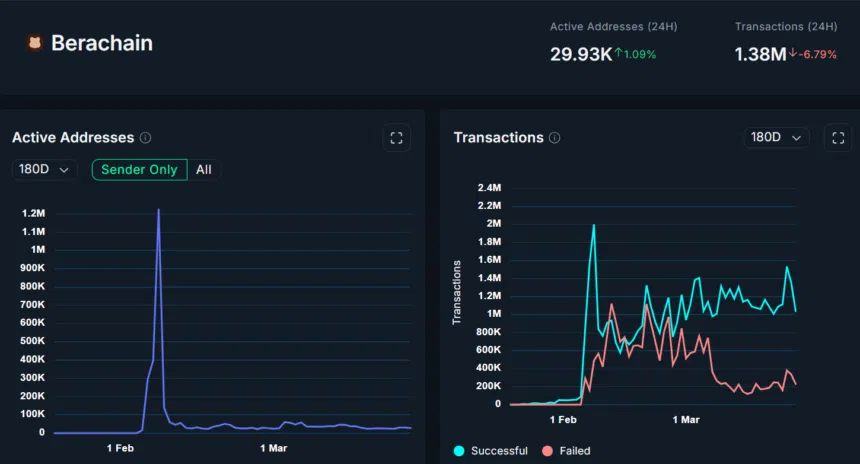Click the 1 Feb label on transactions chart
The height and width of the screenshot is (464, 860).
563,420
